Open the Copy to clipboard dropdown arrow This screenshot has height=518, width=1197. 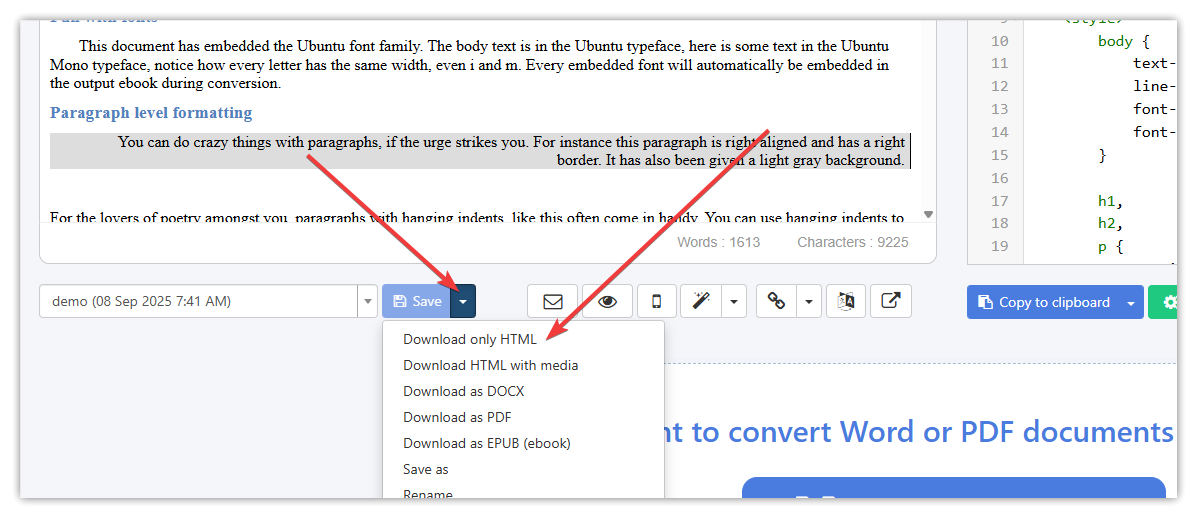pos(1131,302)
